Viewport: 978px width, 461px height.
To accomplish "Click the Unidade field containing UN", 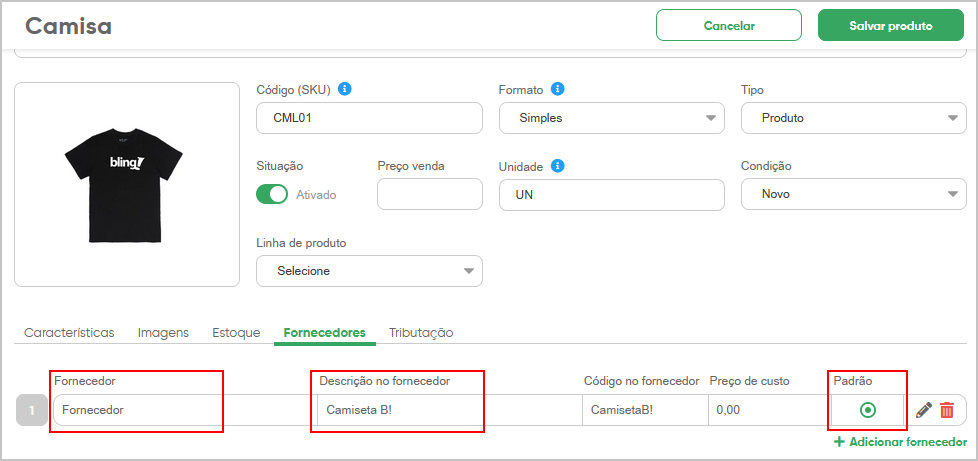I will (612, 195).
